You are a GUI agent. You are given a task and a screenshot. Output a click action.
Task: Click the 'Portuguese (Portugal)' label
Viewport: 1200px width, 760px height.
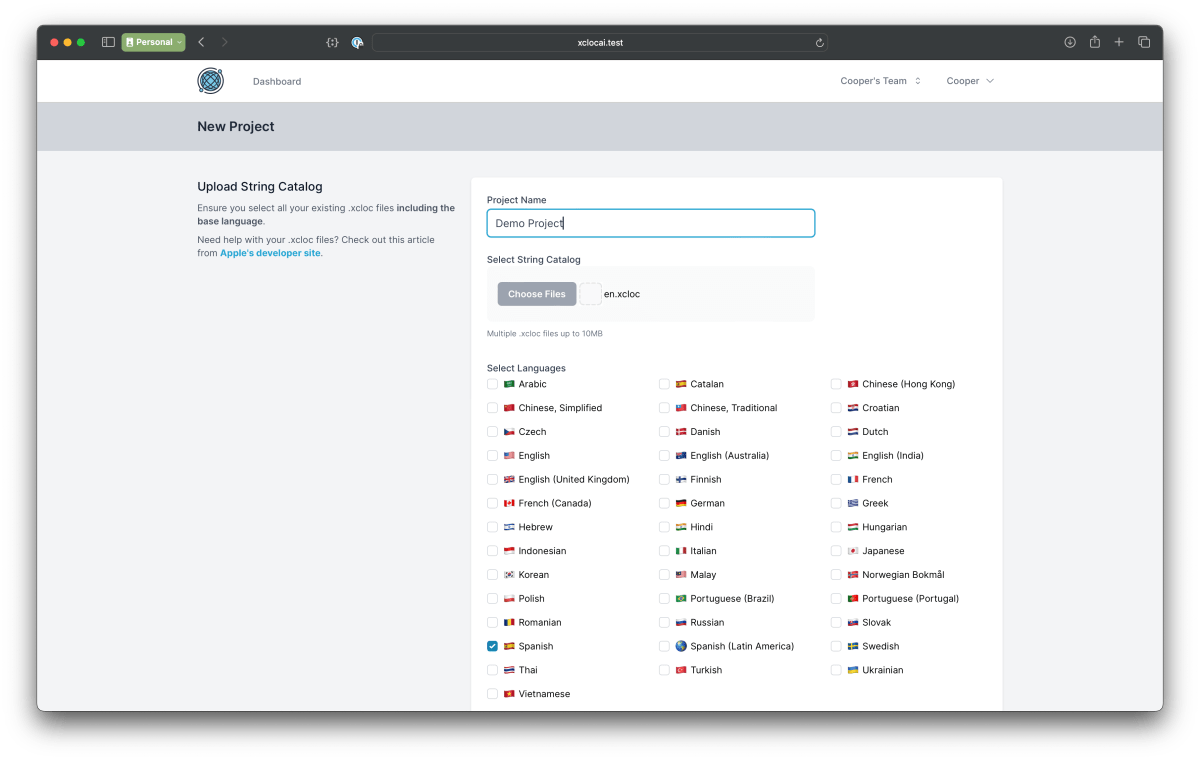click(911, 599)
